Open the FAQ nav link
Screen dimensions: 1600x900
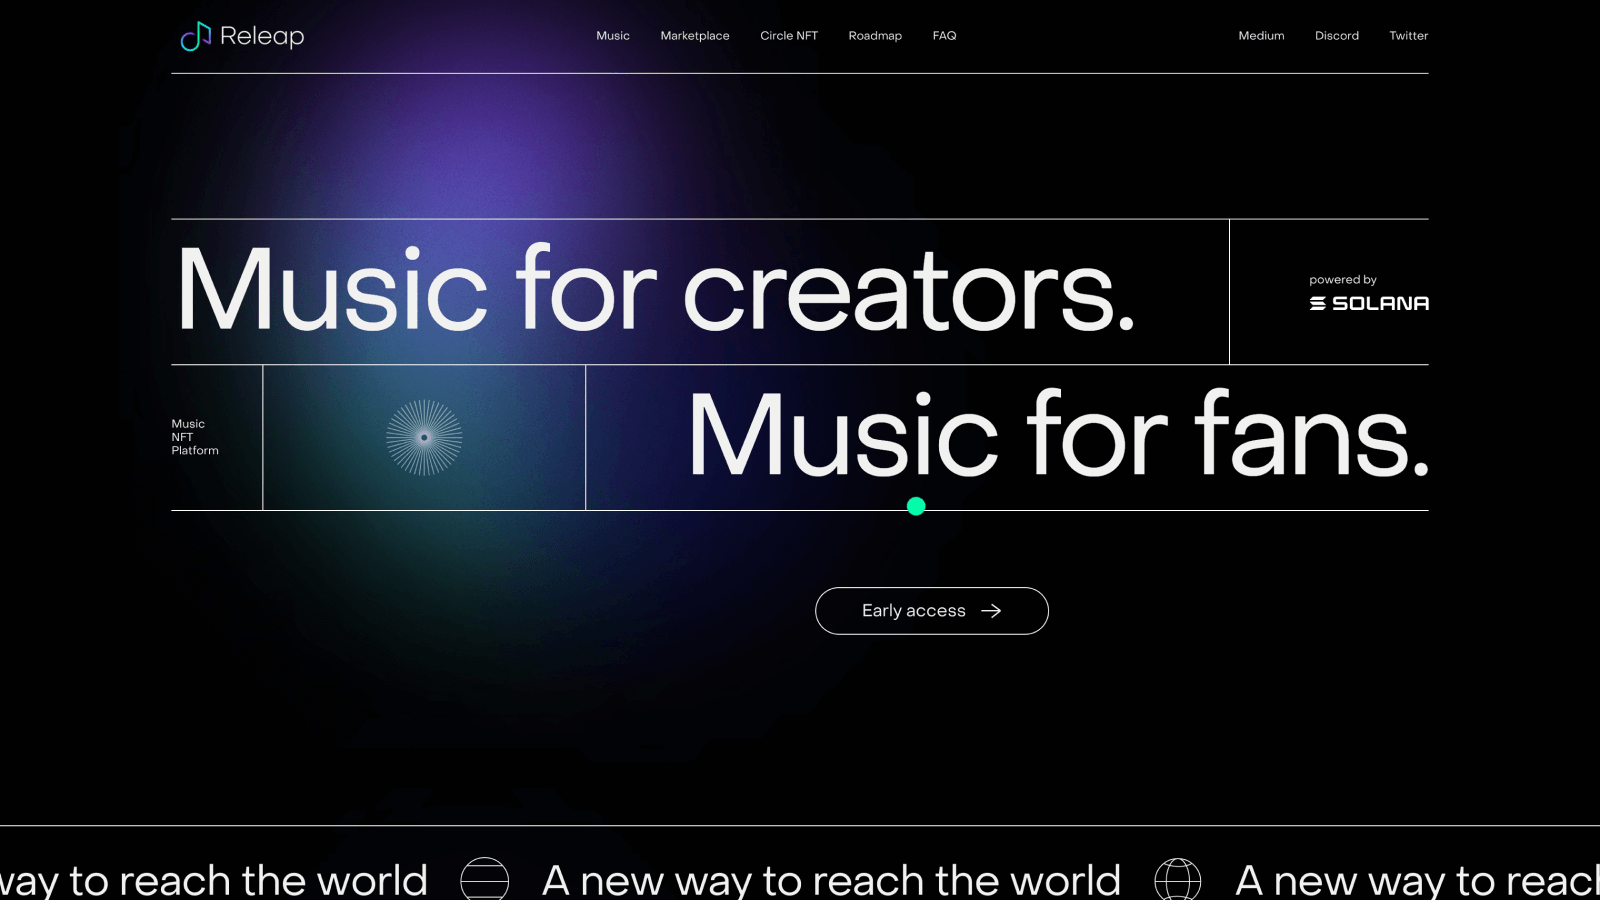944,36
